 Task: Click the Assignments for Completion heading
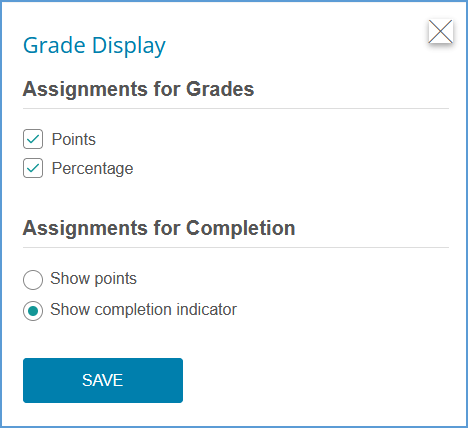tap(159, 228)
